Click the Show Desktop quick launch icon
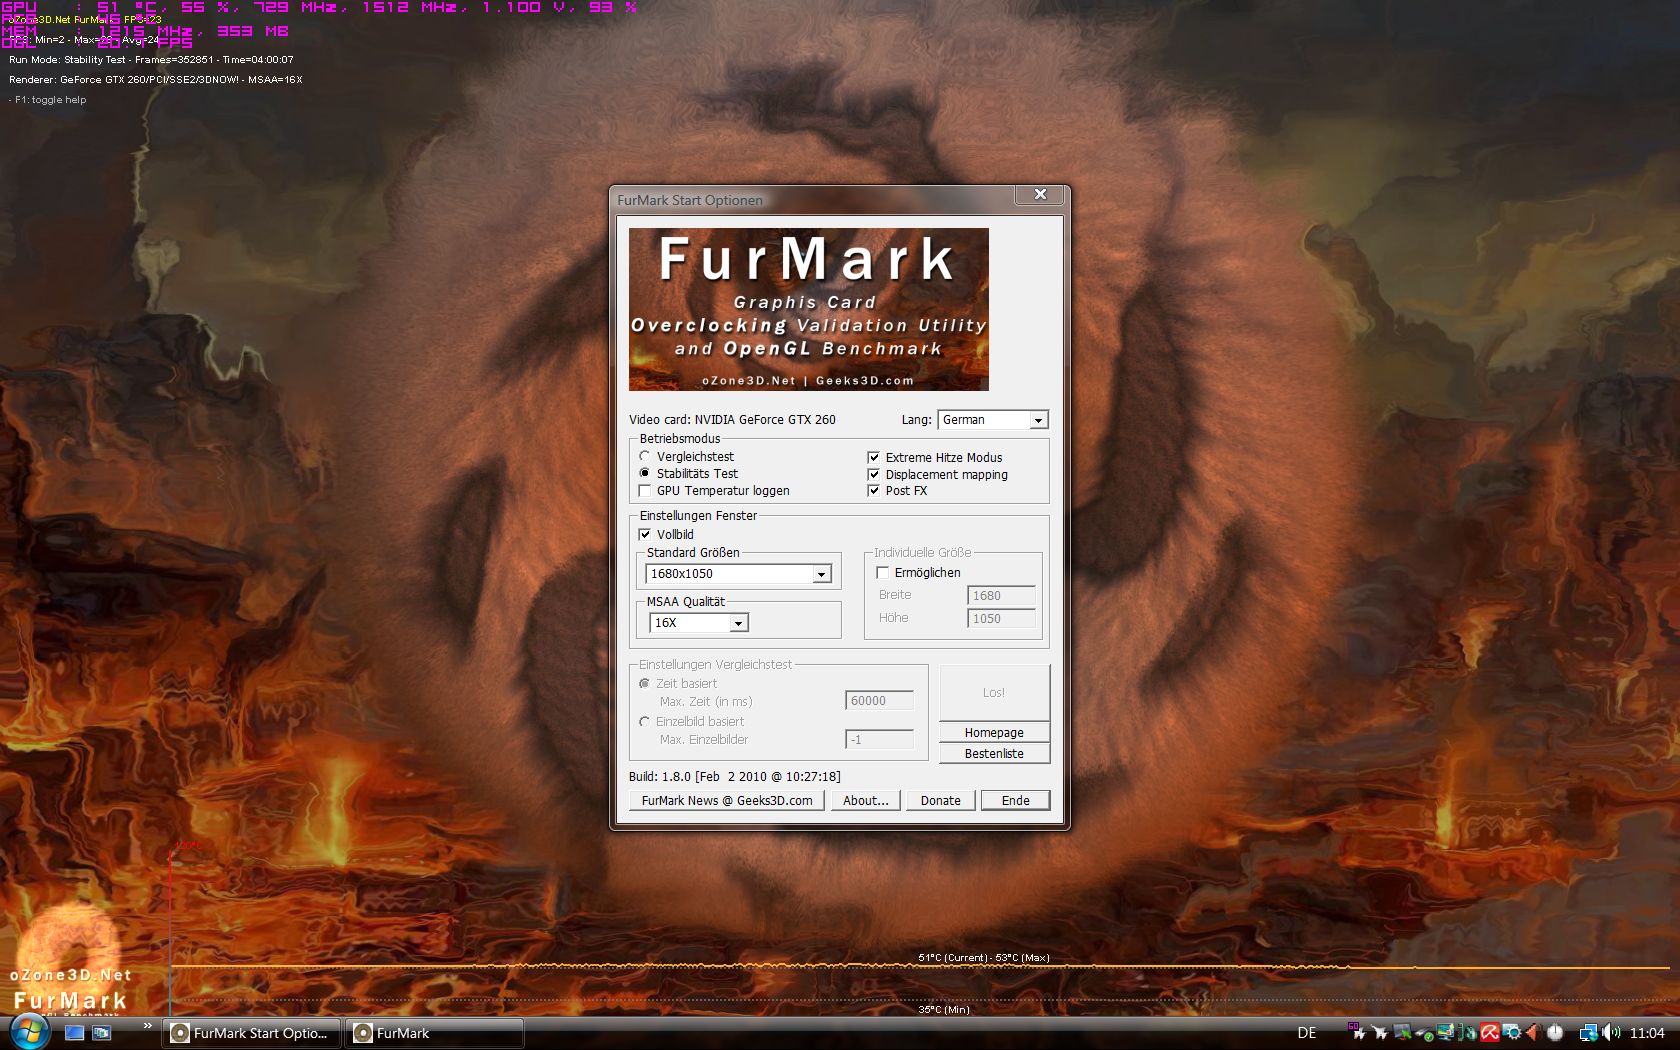The height and width of the screenshot is (1050, 1680). click(74, 1033)
